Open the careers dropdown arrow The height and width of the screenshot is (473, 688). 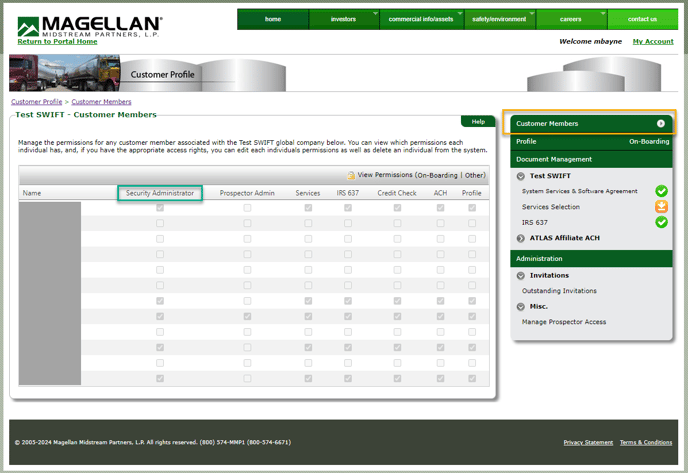click(x=603, y=13)
